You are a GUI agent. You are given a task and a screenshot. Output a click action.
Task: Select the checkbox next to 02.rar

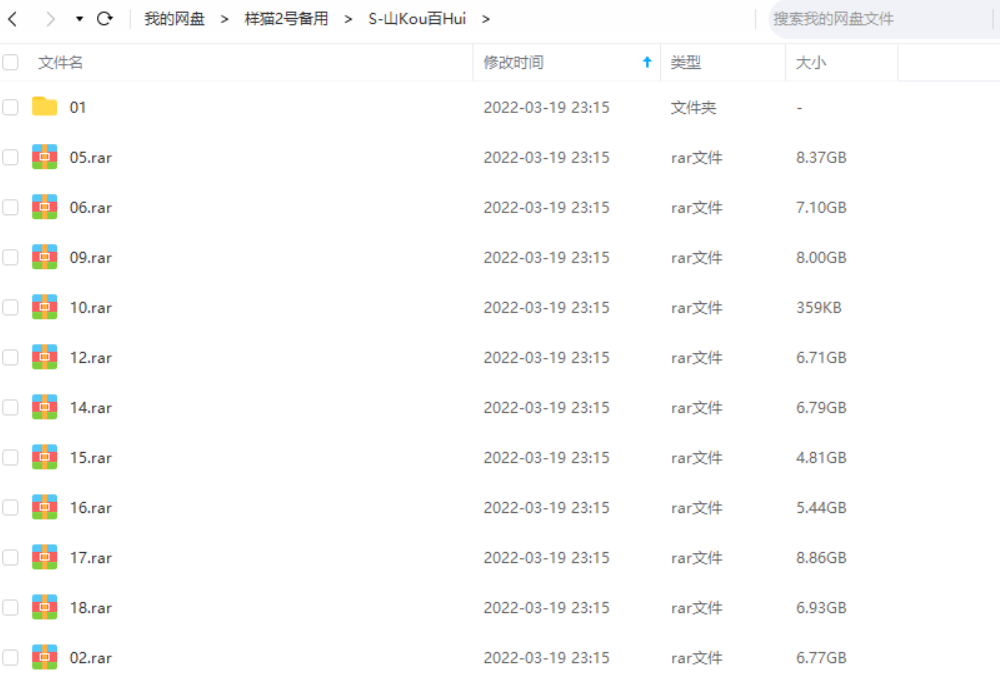pyautogui.click(x=11, y=658)
